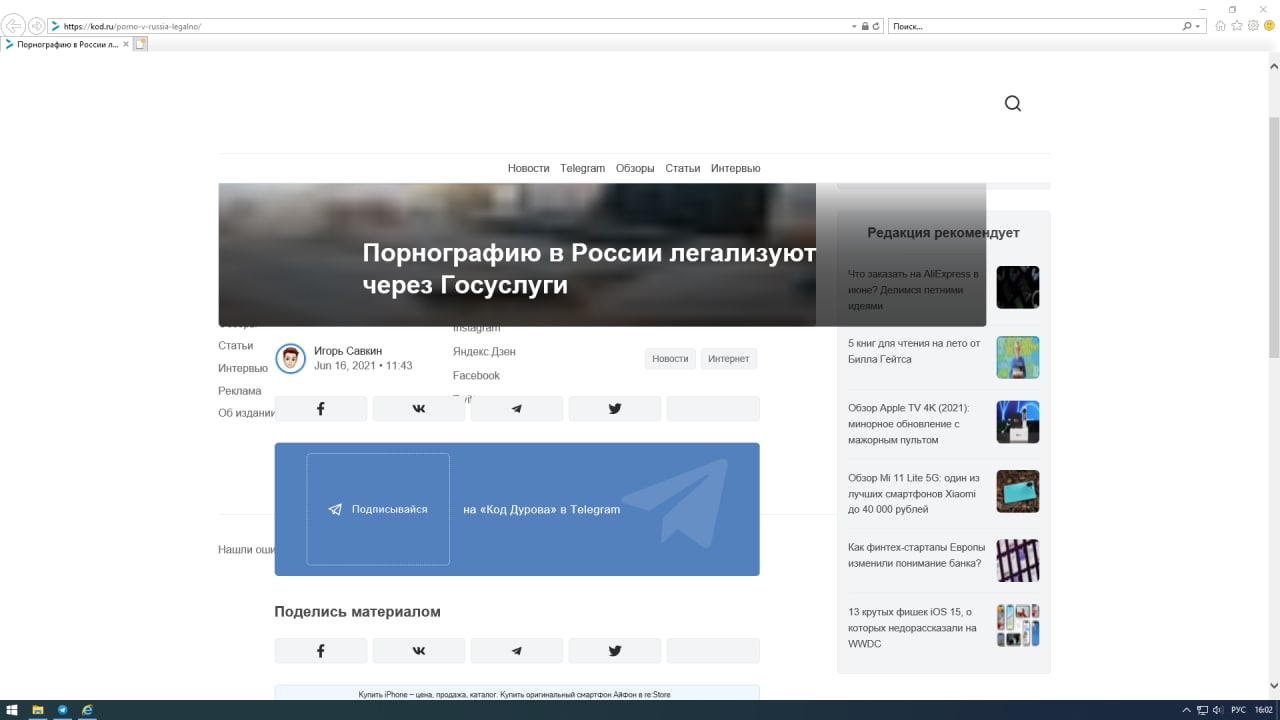Viewport: 1280px width, 720px height.
Task: Go forward with browser Forward arrow
Action: click(x=37, y=26)
